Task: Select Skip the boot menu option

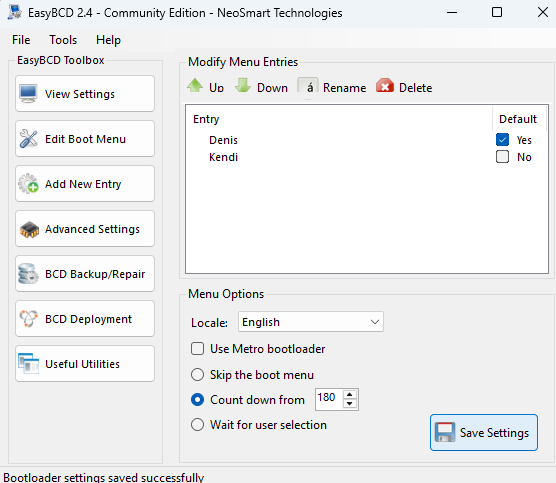Action: pos(198,374)
